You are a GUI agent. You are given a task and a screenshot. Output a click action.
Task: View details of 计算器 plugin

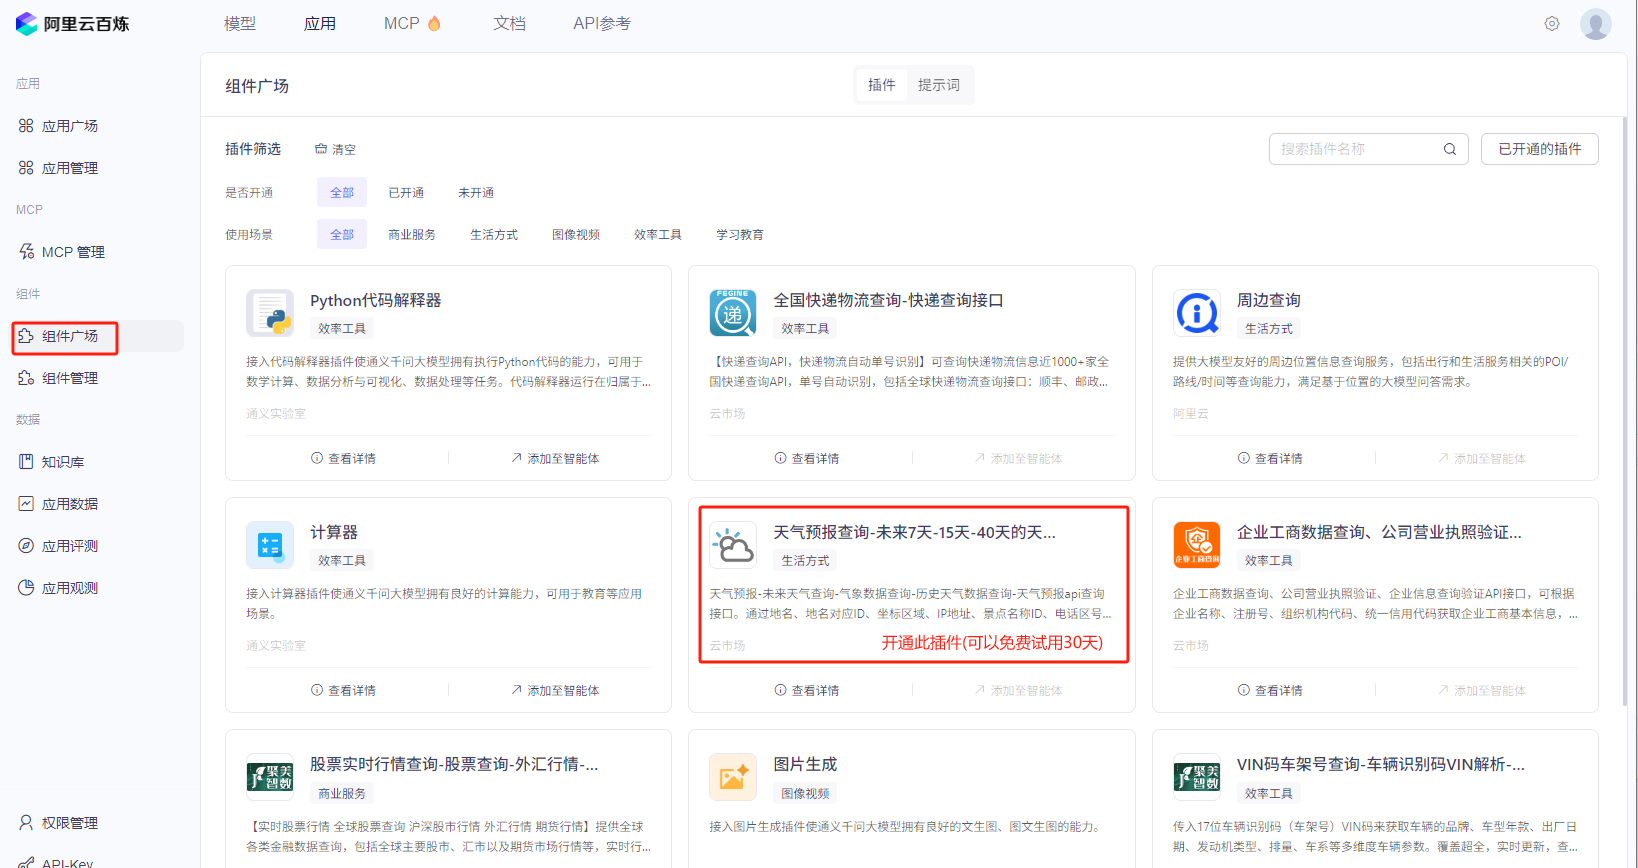click(x=344, y=690)
